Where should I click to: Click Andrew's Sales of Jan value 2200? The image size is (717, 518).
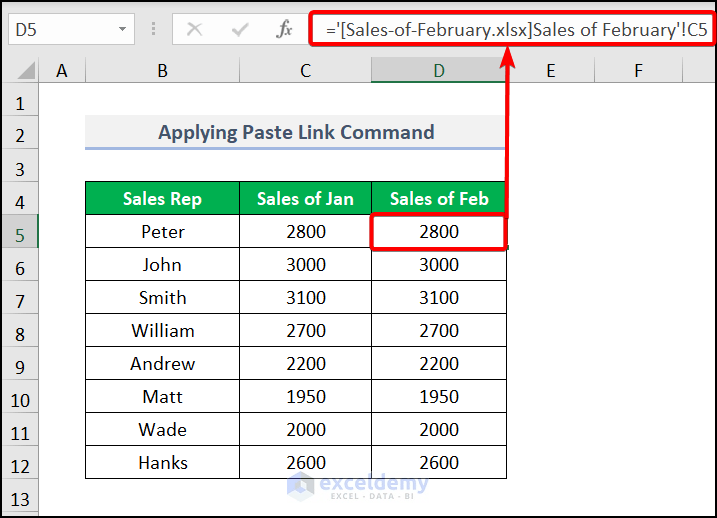pos(305,363)
